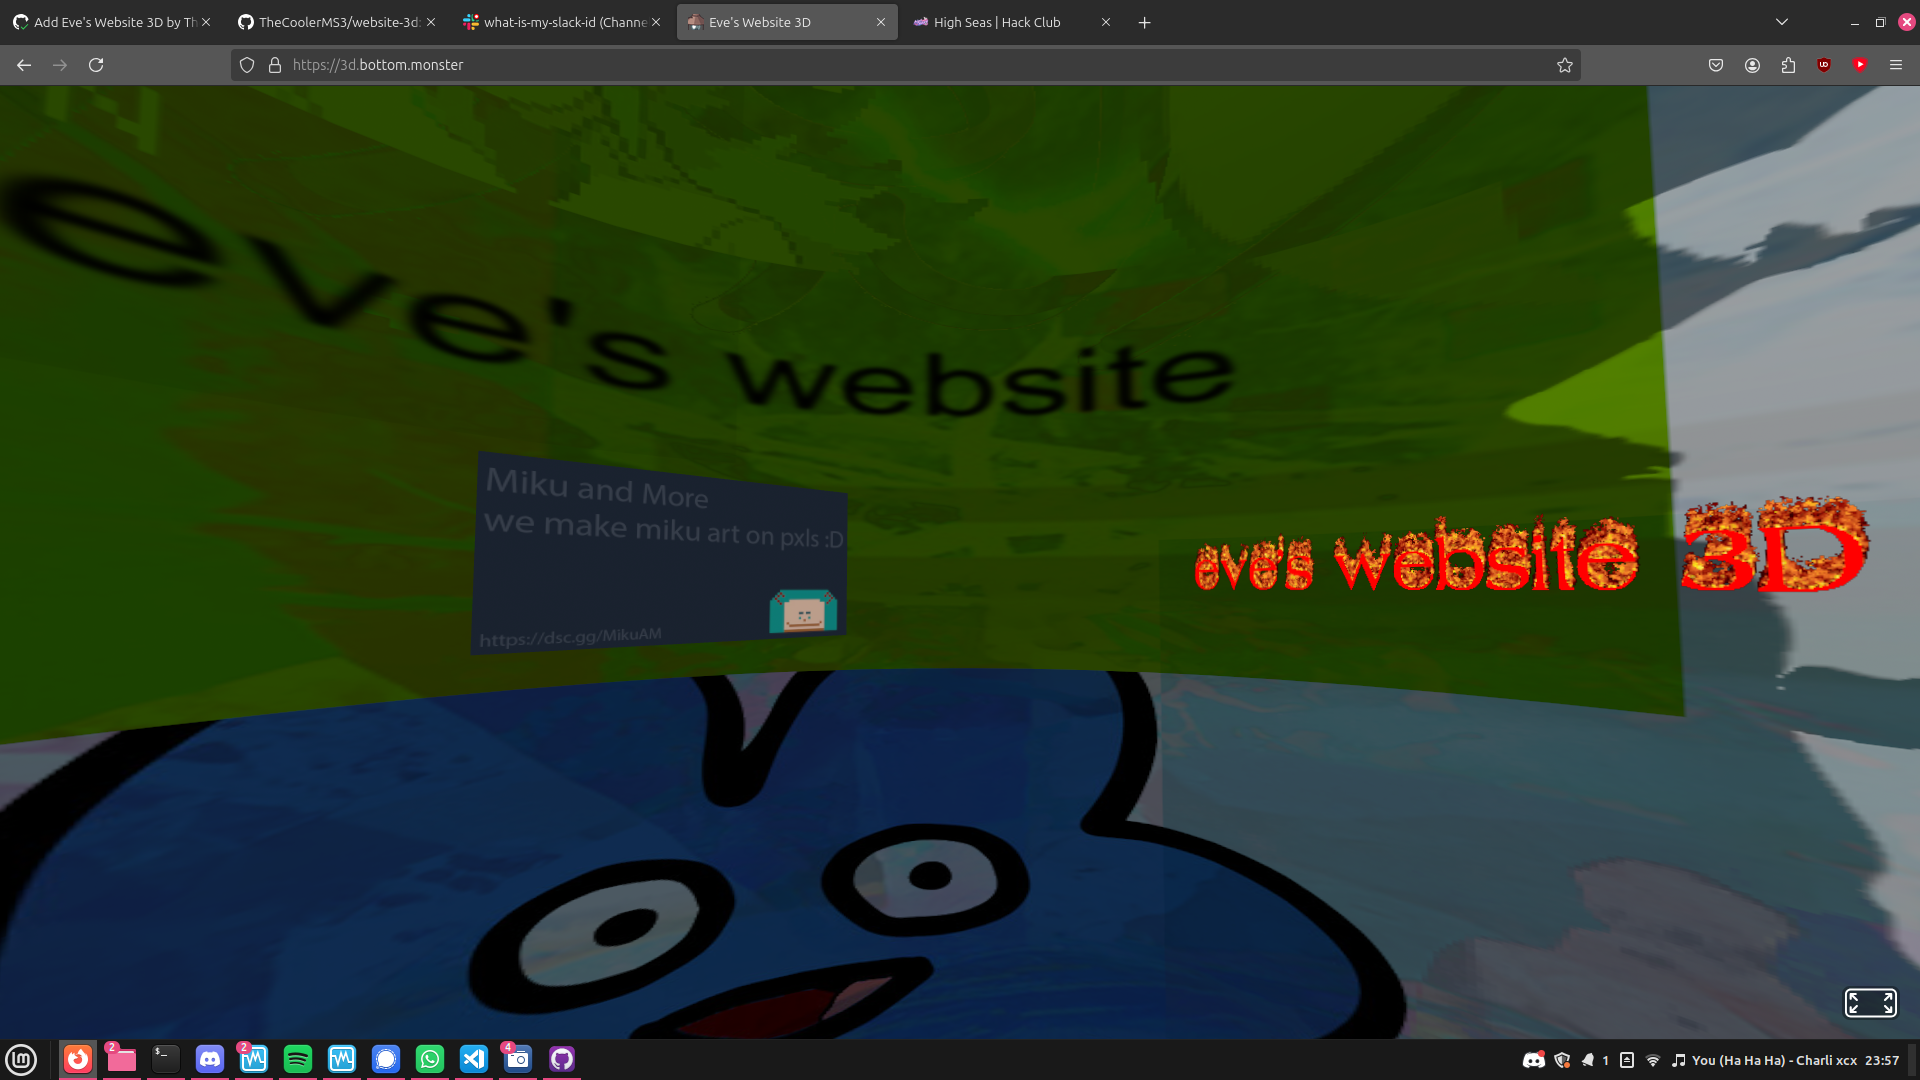
Task: Click the reload page button
Action: [96, 65]
